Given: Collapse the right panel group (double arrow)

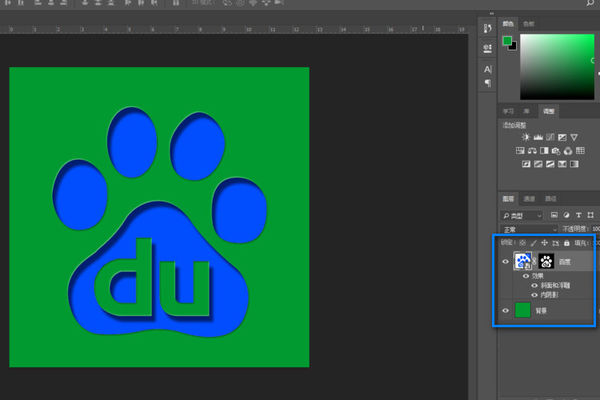Looking at the screenshot, I should pyautogui.click(x=492, y=13).
